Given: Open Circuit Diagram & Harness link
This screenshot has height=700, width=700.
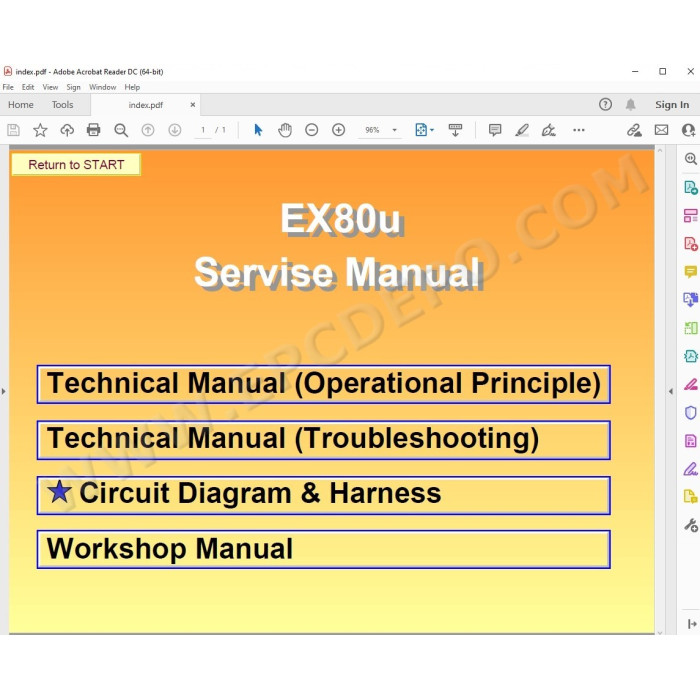Looking at the screenshot, I should (324, 495).
